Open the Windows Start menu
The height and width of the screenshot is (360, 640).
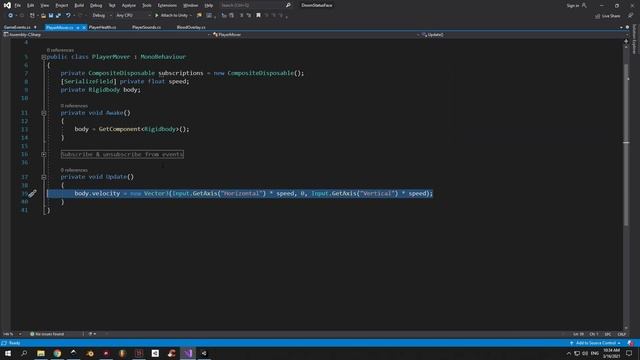8,353
